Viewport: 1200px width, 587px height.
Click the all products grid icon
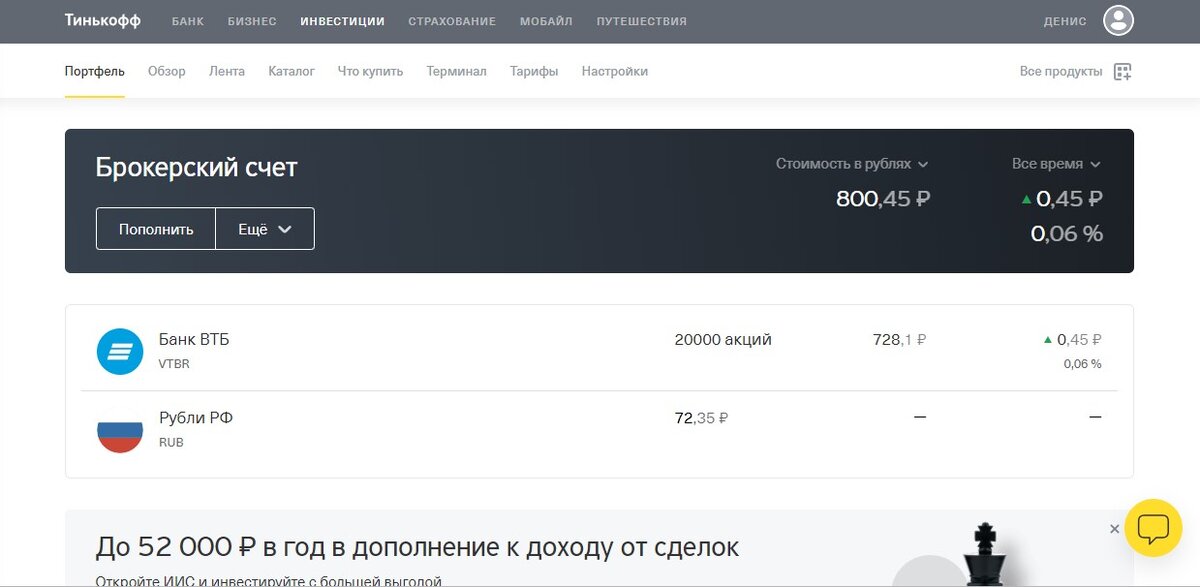[1123, 72]
